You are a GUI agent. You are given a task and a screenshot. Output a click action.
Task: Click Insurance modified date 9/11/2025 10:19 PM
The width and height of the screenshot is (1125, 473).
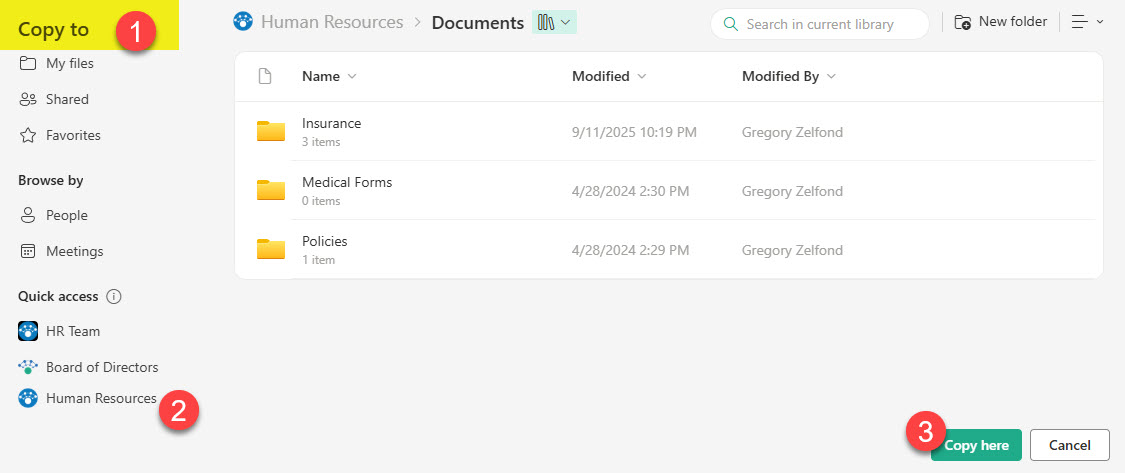point(634,133)
